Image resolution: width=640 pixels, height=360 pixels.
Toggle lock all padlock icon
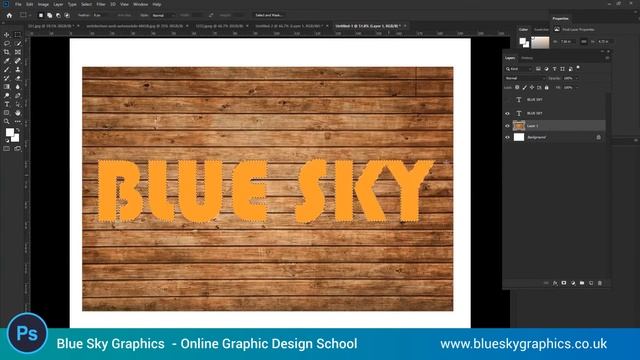click(547, 87)
